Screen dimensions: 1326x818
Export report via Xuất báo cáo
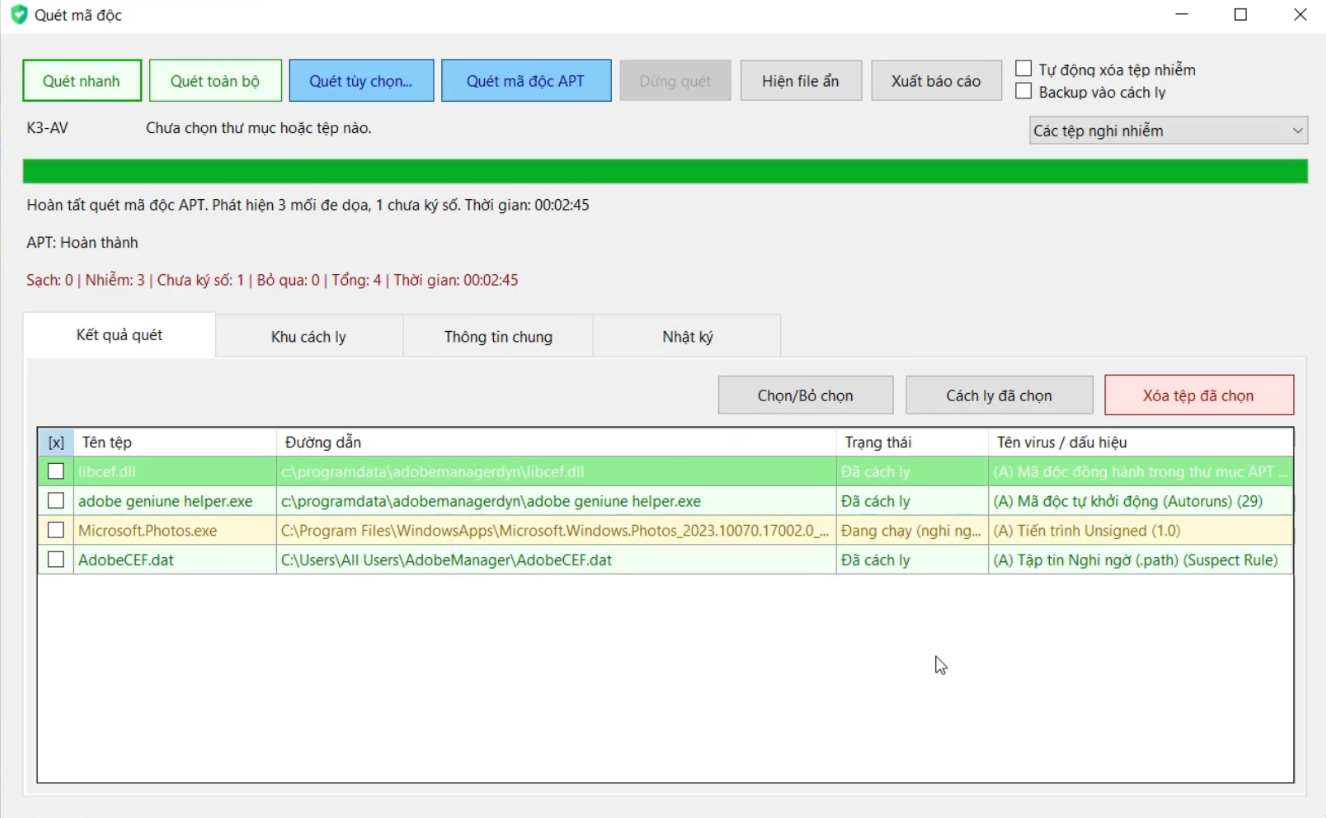tap(936, 81)
